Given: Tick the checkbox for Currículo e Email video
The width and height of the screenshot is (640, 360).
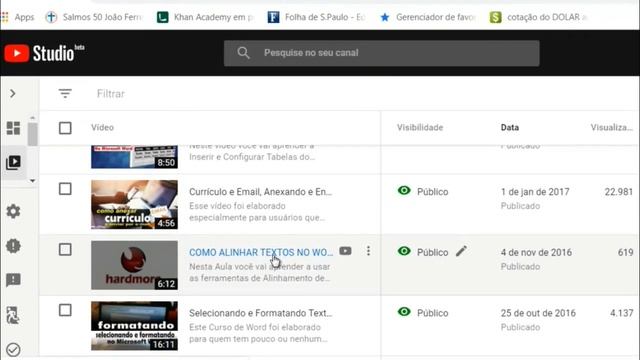Looking at the screenshot, I should pos(65,189).
